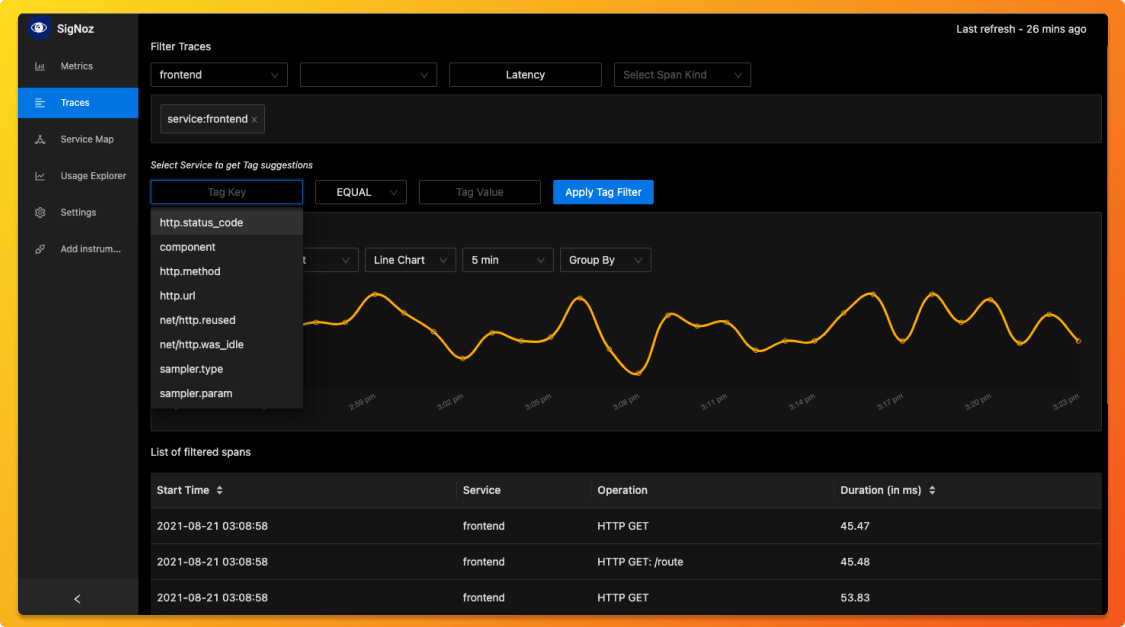Click the SigNoz eye logo icon
The width and height of the screenshot is (1125, 627).
39,28
